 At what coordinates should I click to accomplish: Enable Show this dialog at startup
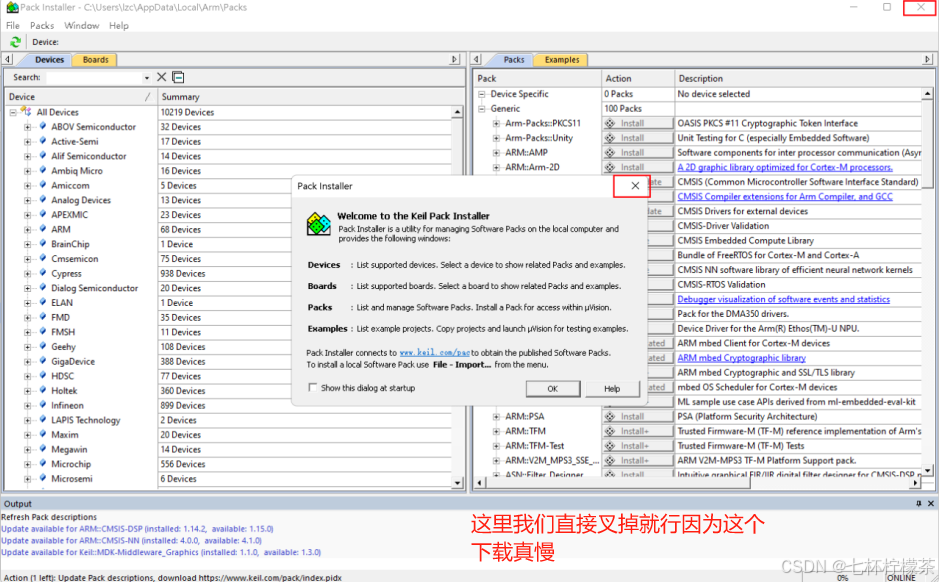tap(313, 387)
